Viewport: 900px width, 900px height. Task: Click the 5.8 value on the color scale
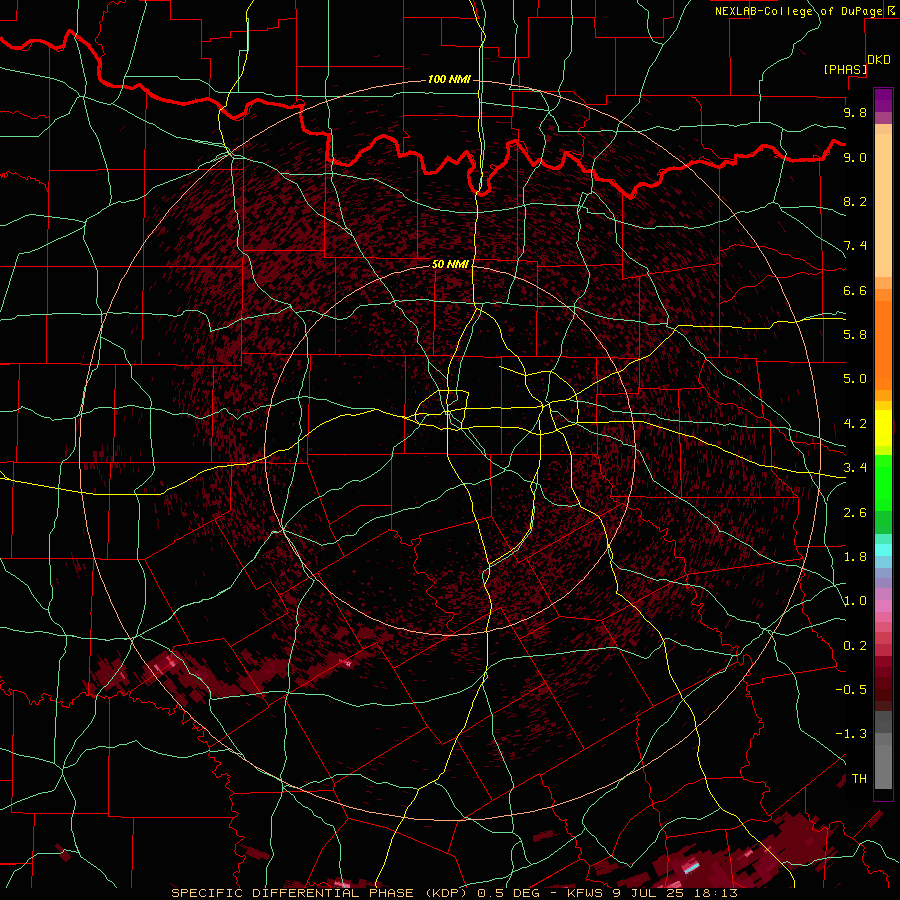[x=855, y=335]
